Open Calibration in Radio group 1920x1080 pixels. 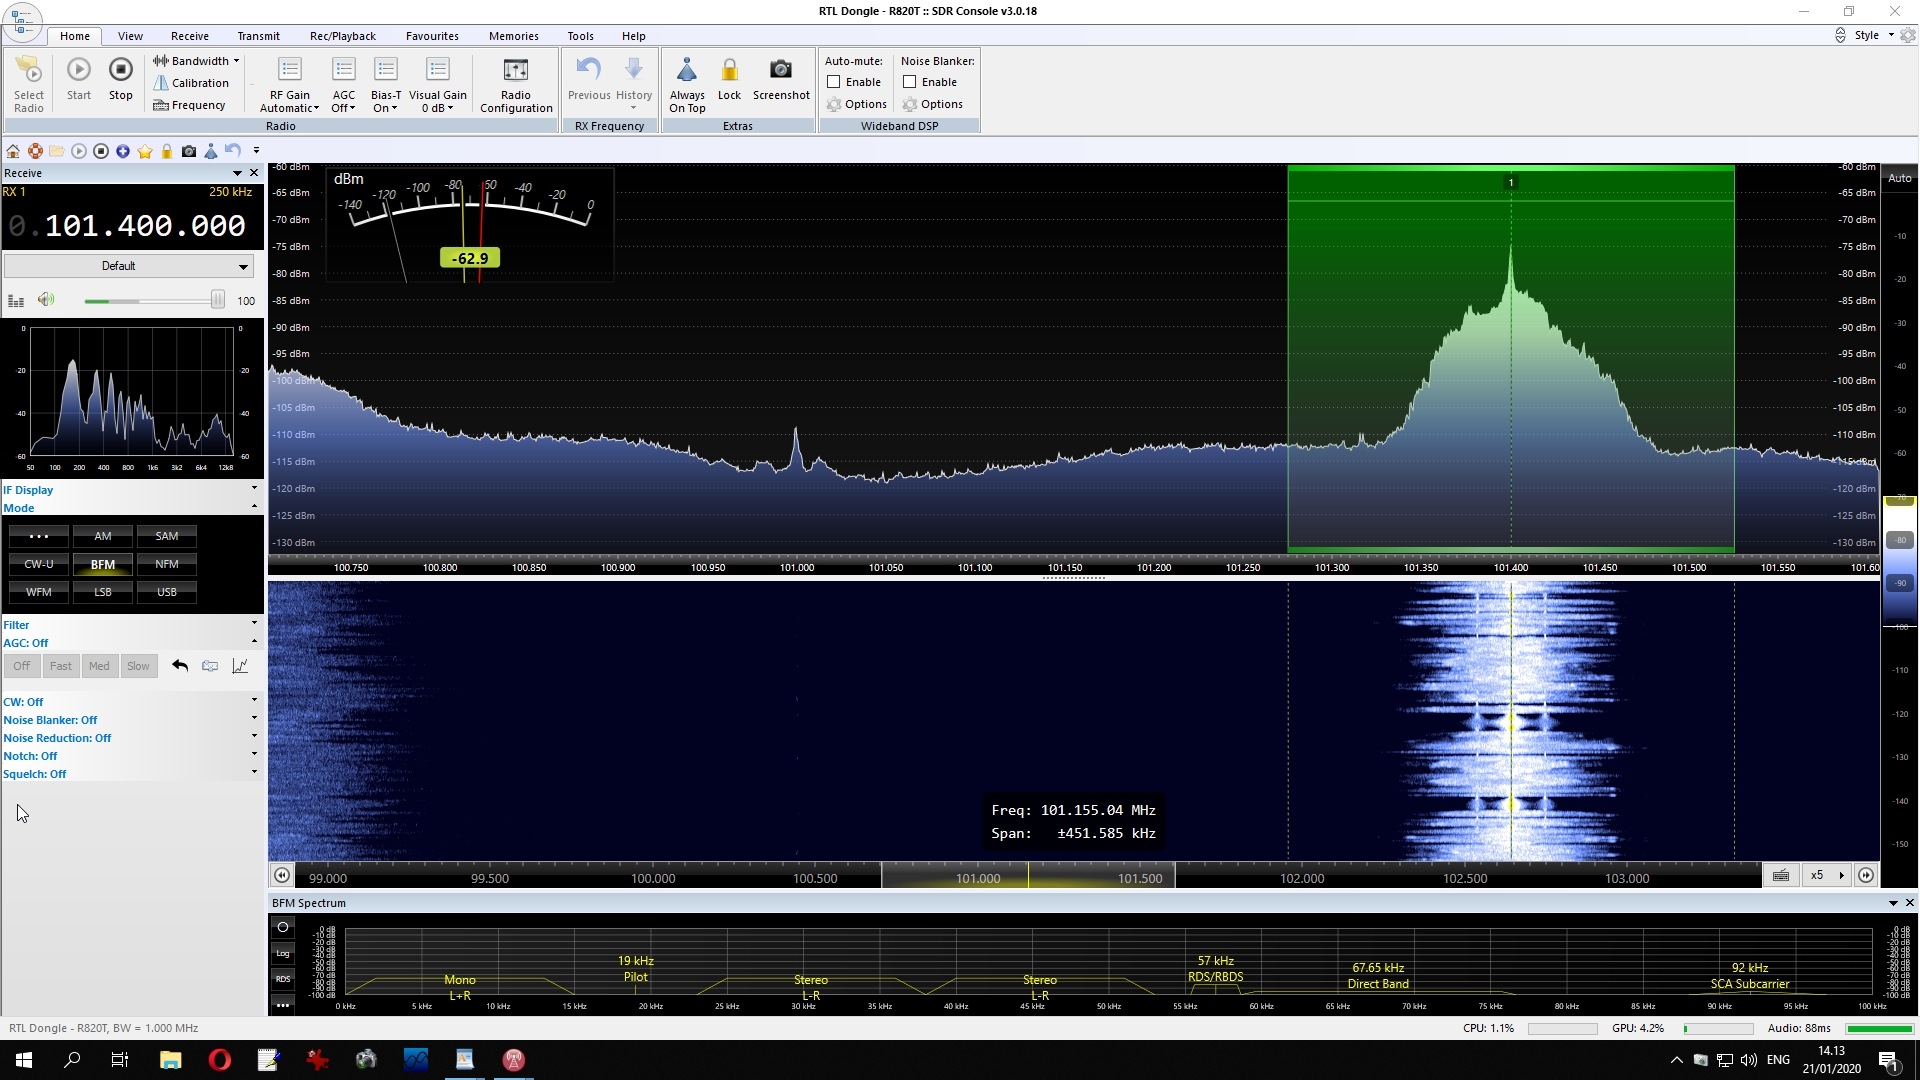click(x=191, y=83)
